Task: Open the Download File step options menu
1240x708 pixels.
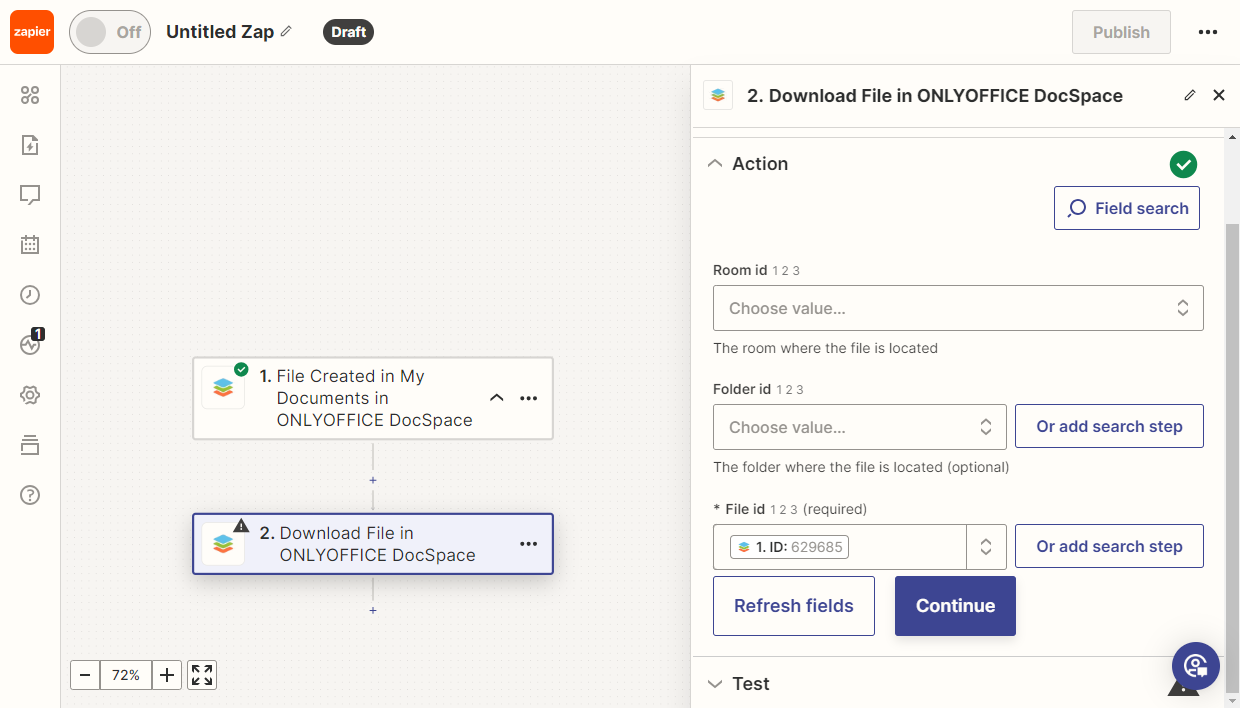Action: coord(529,544)
